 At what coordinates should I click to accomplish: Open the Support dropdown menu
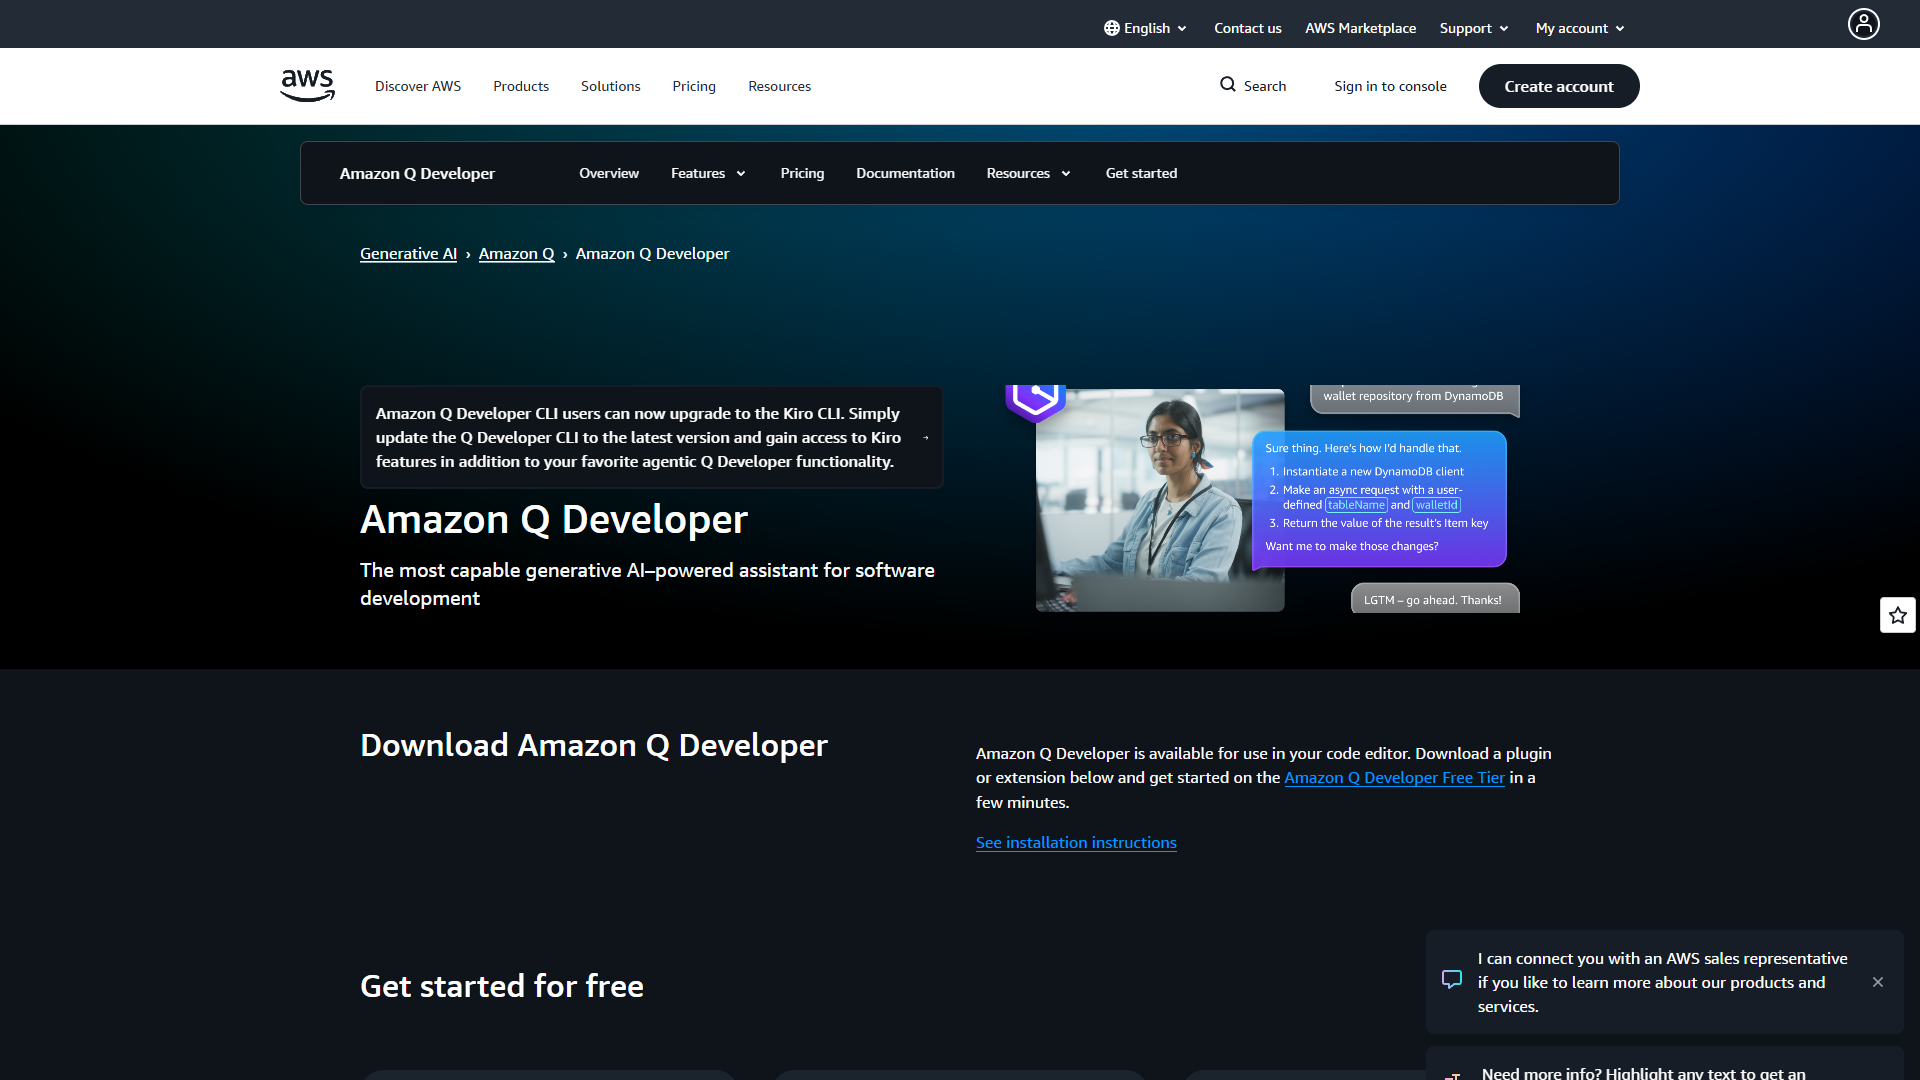[x=1472, y=28]
